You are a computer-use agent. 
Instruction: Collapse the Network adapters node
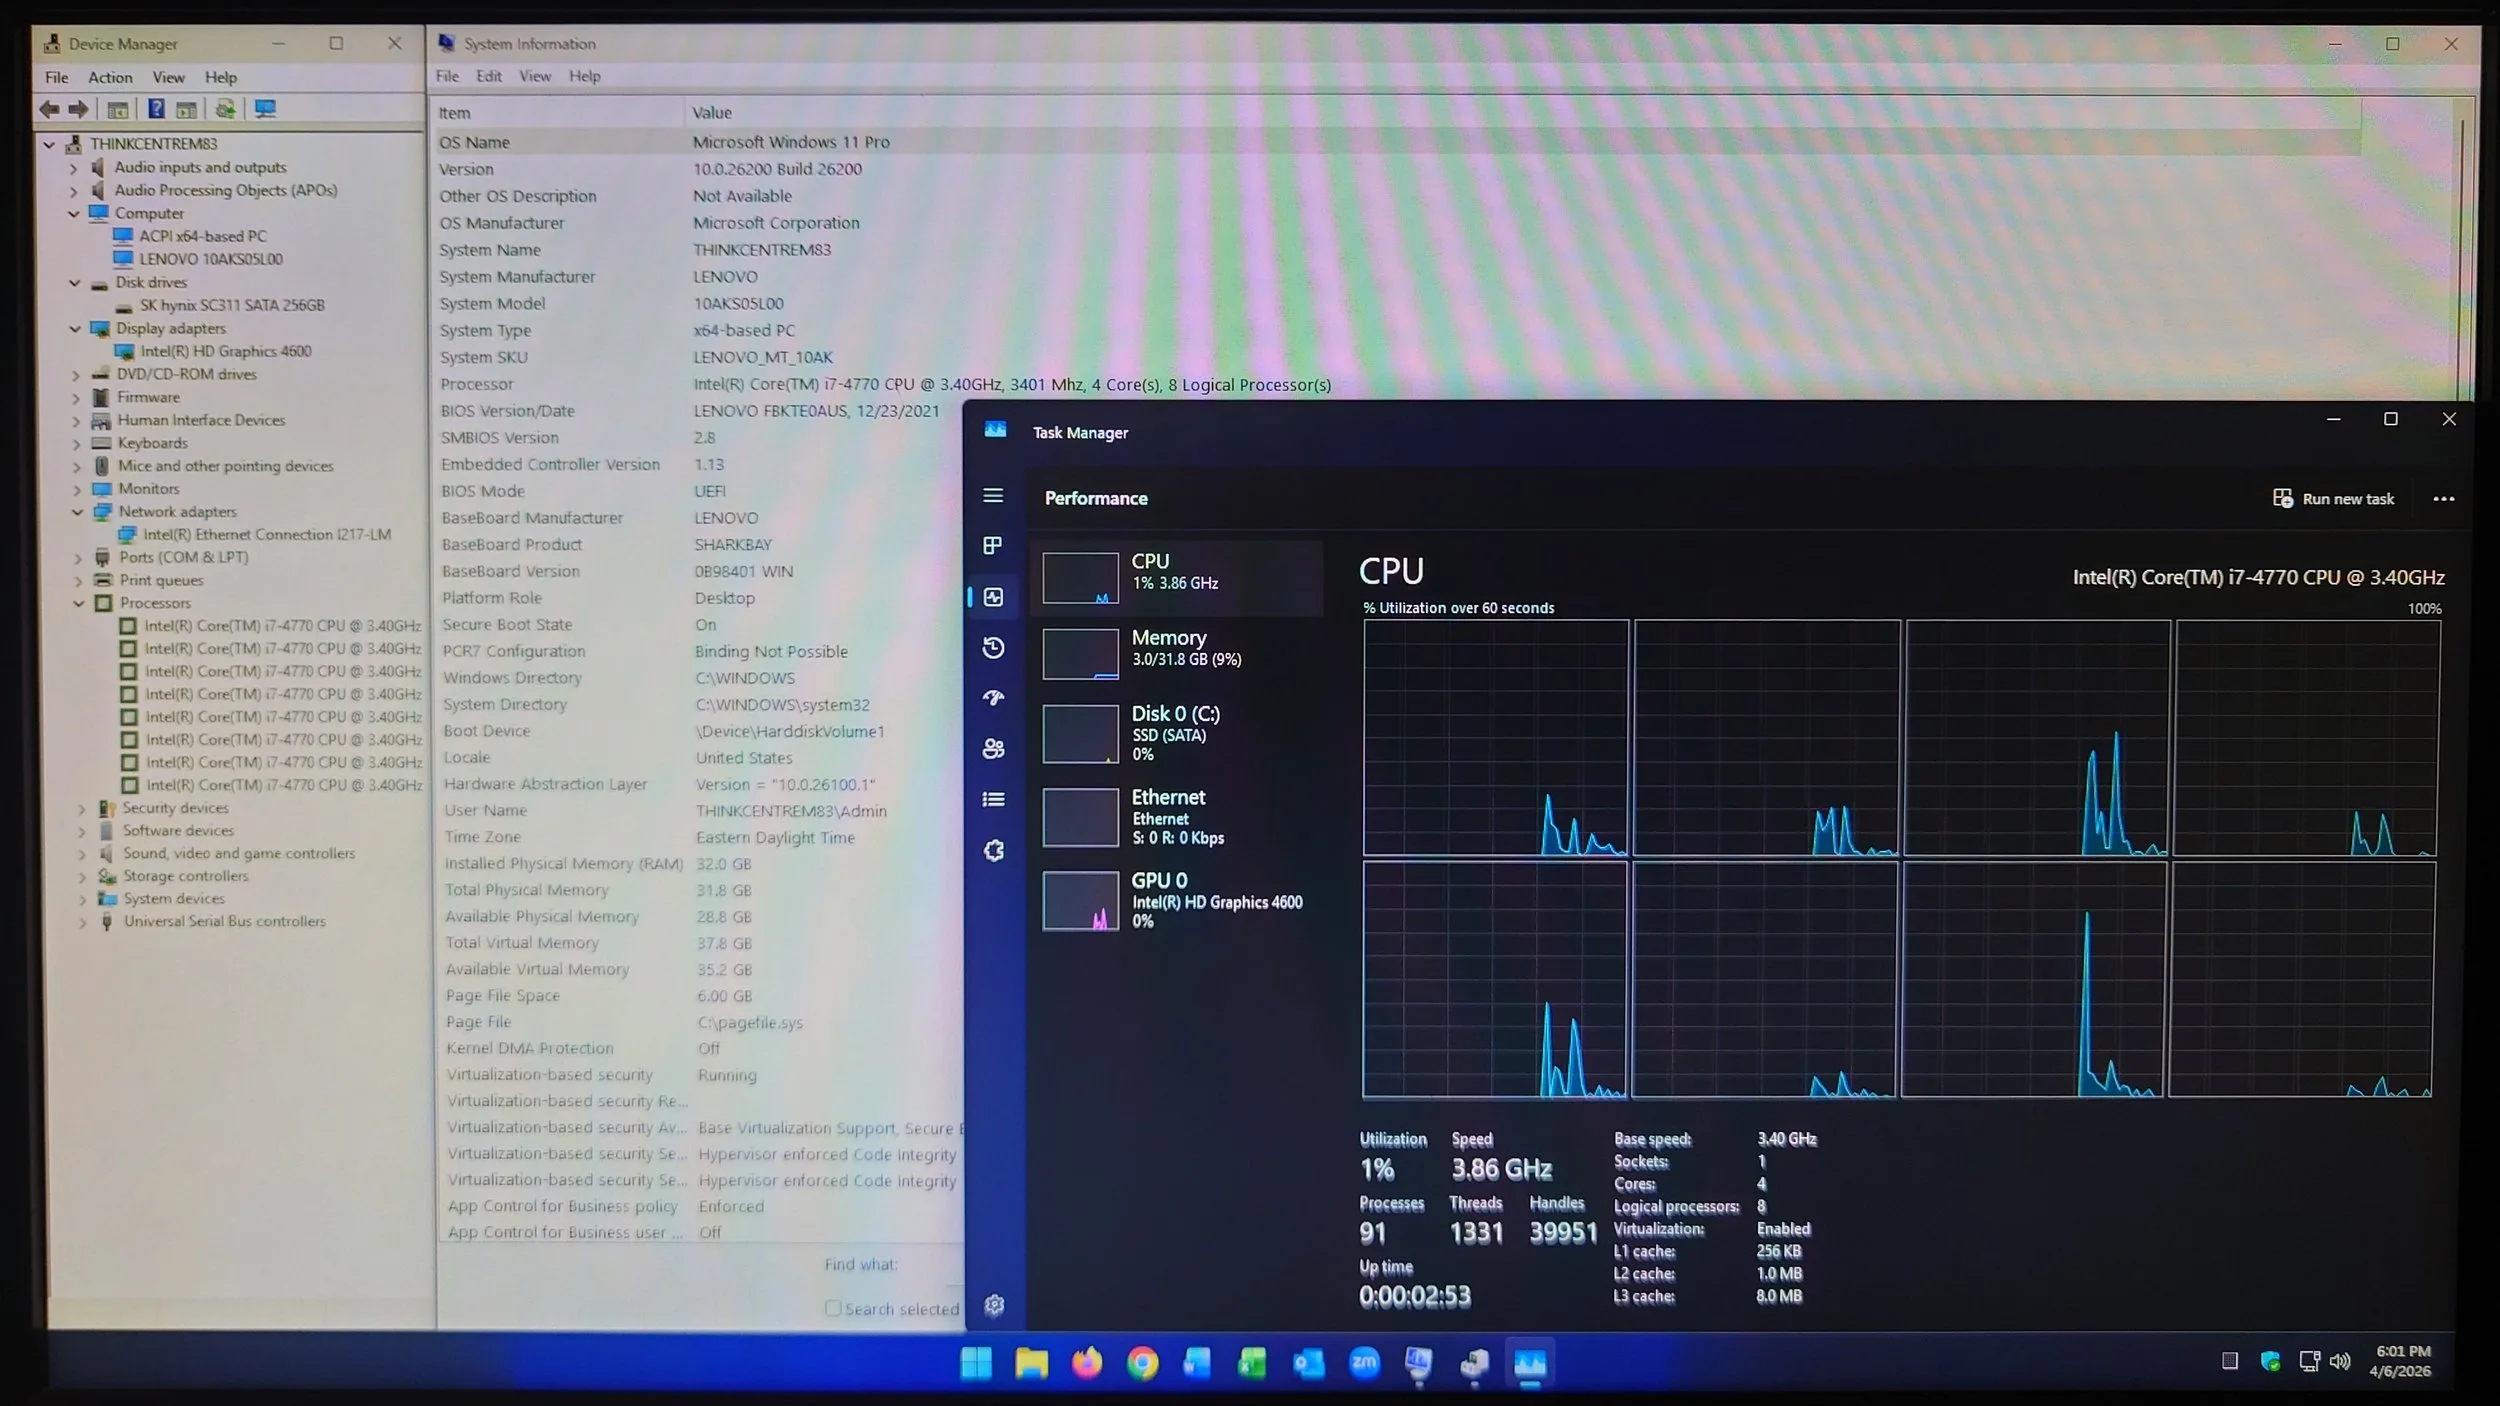[x=77, y=512]
